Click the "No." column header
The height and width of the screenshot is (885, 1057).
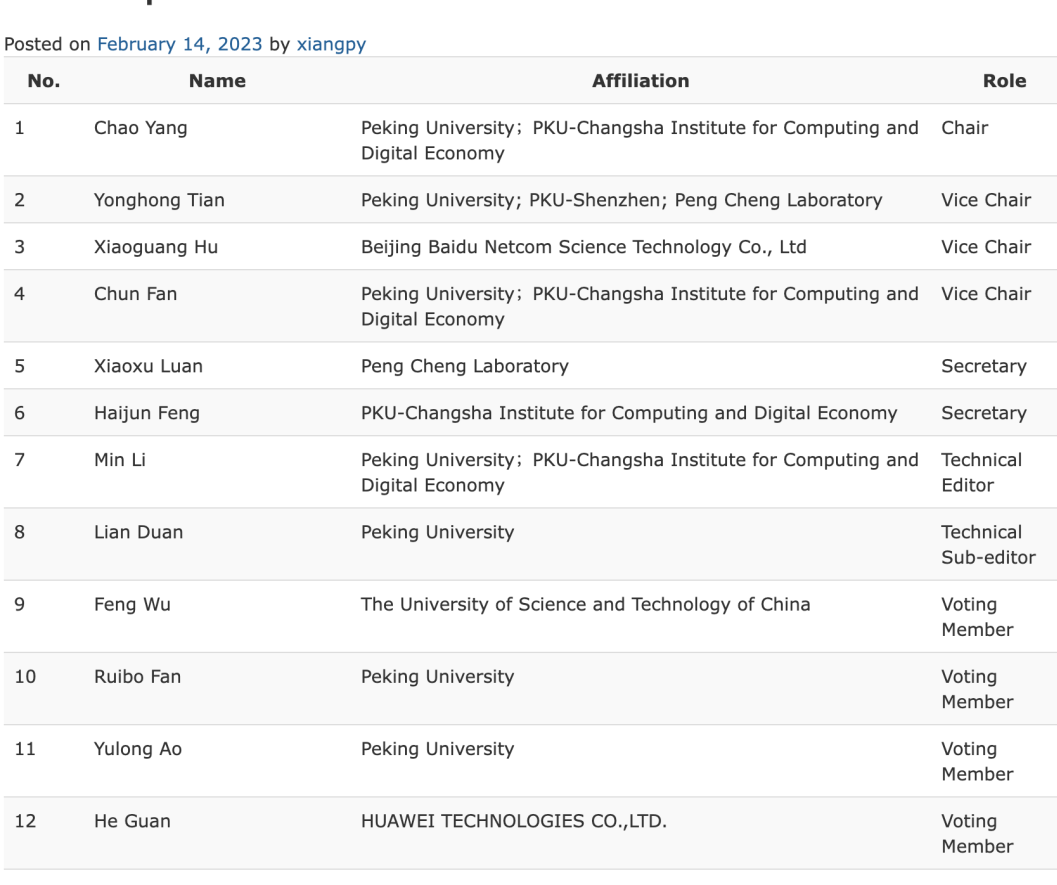point(43,81)
